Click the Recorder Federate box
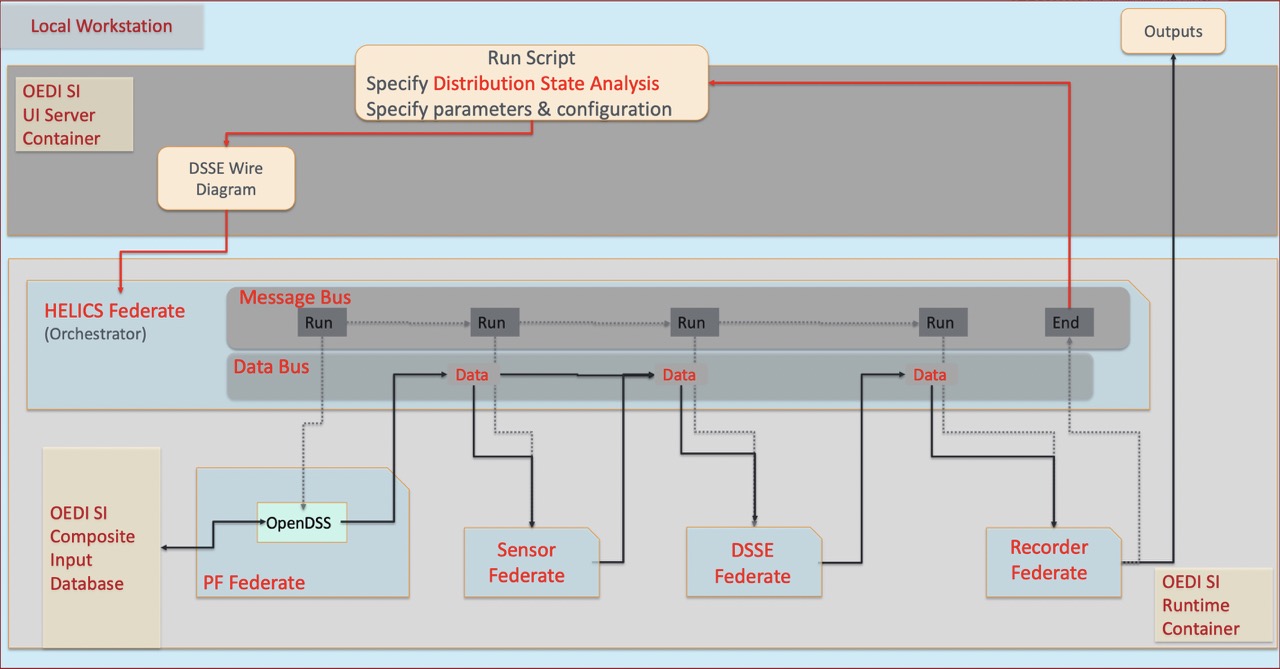The height and width of the screenshot is (669, 1280). pos(1054,561)
